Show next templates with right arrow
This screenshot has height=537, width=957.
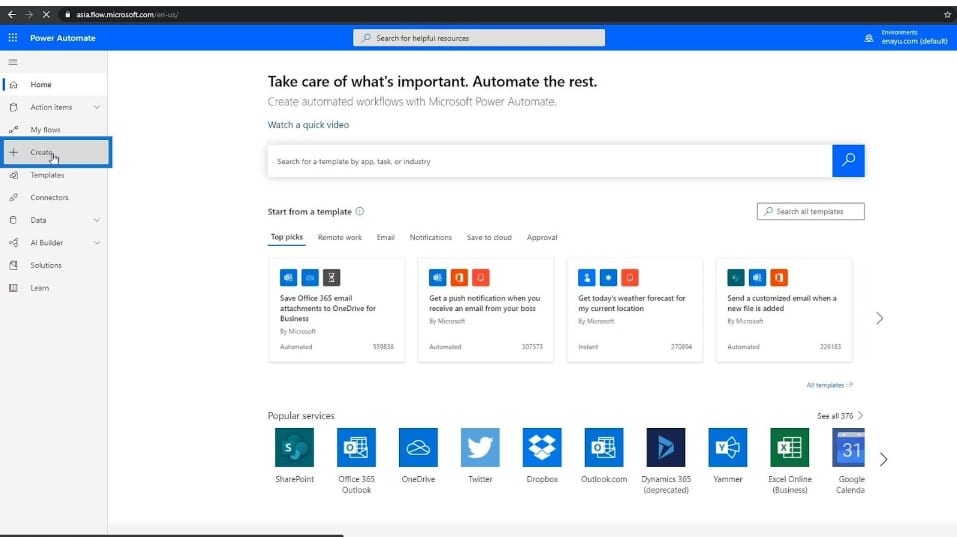pyautogui.click(x=879, y=318)
